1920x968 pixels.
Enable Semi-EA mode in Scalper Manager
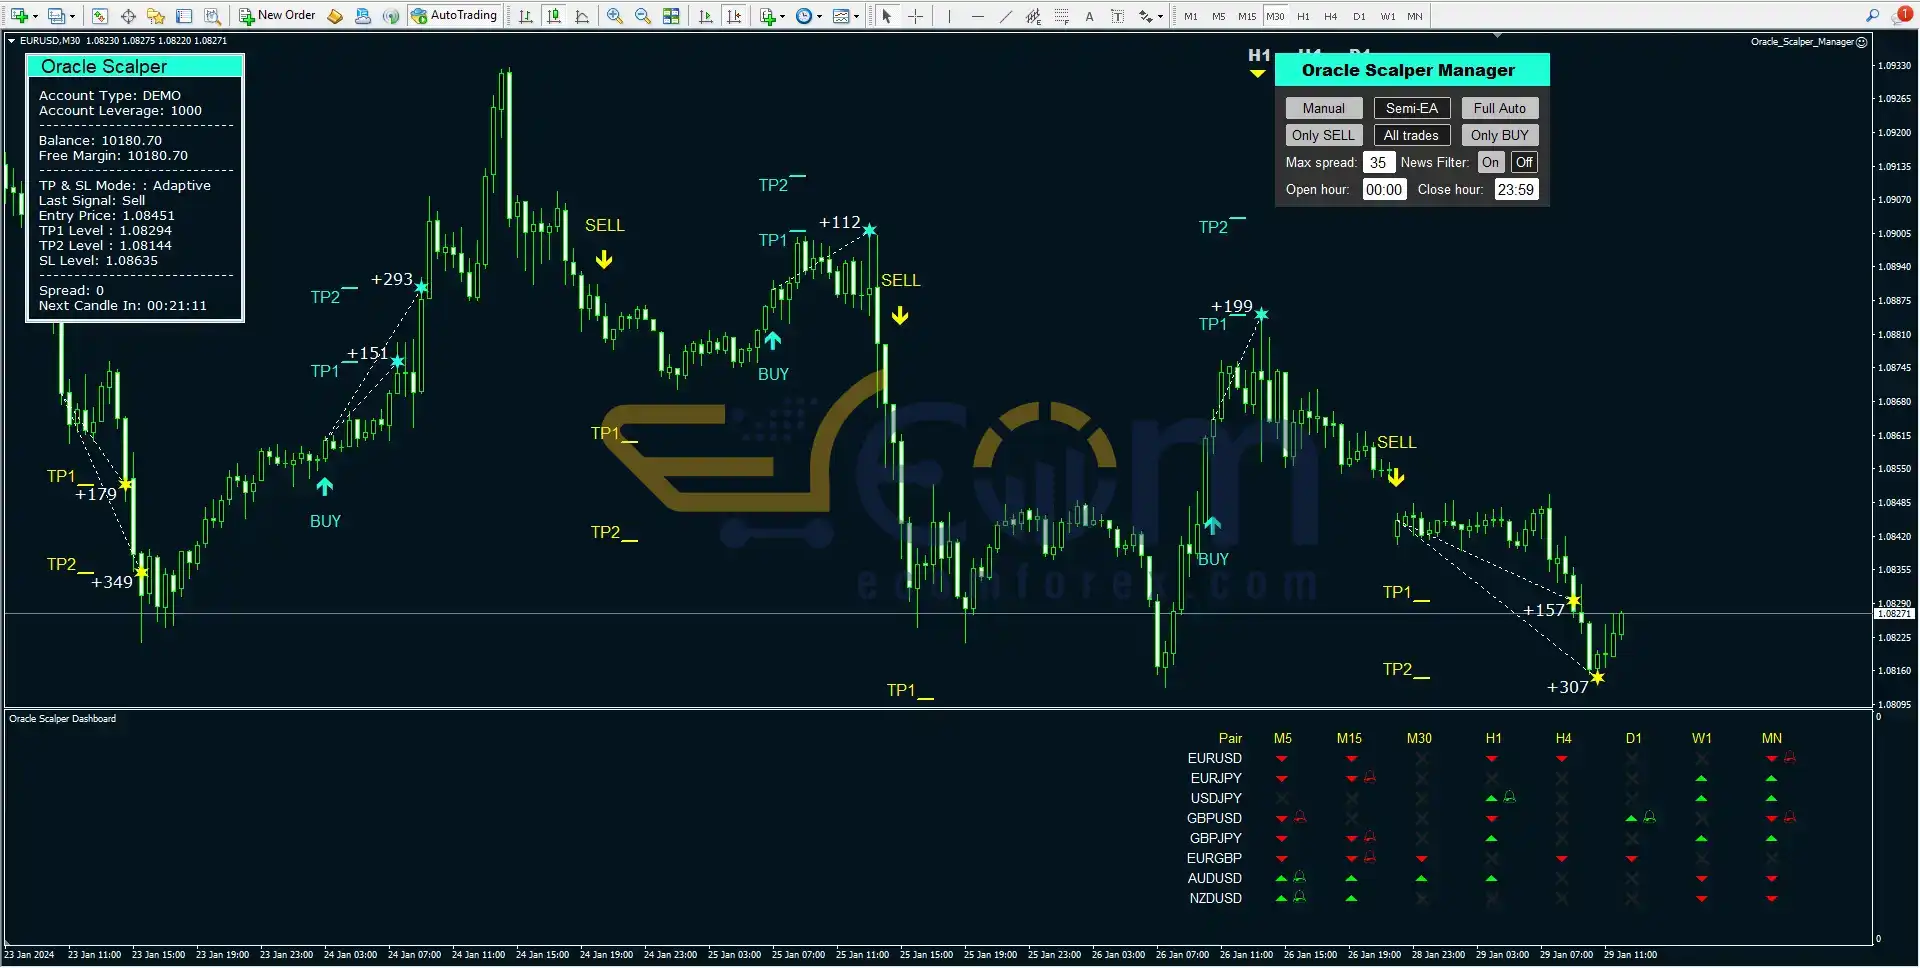pos(1411,108)
